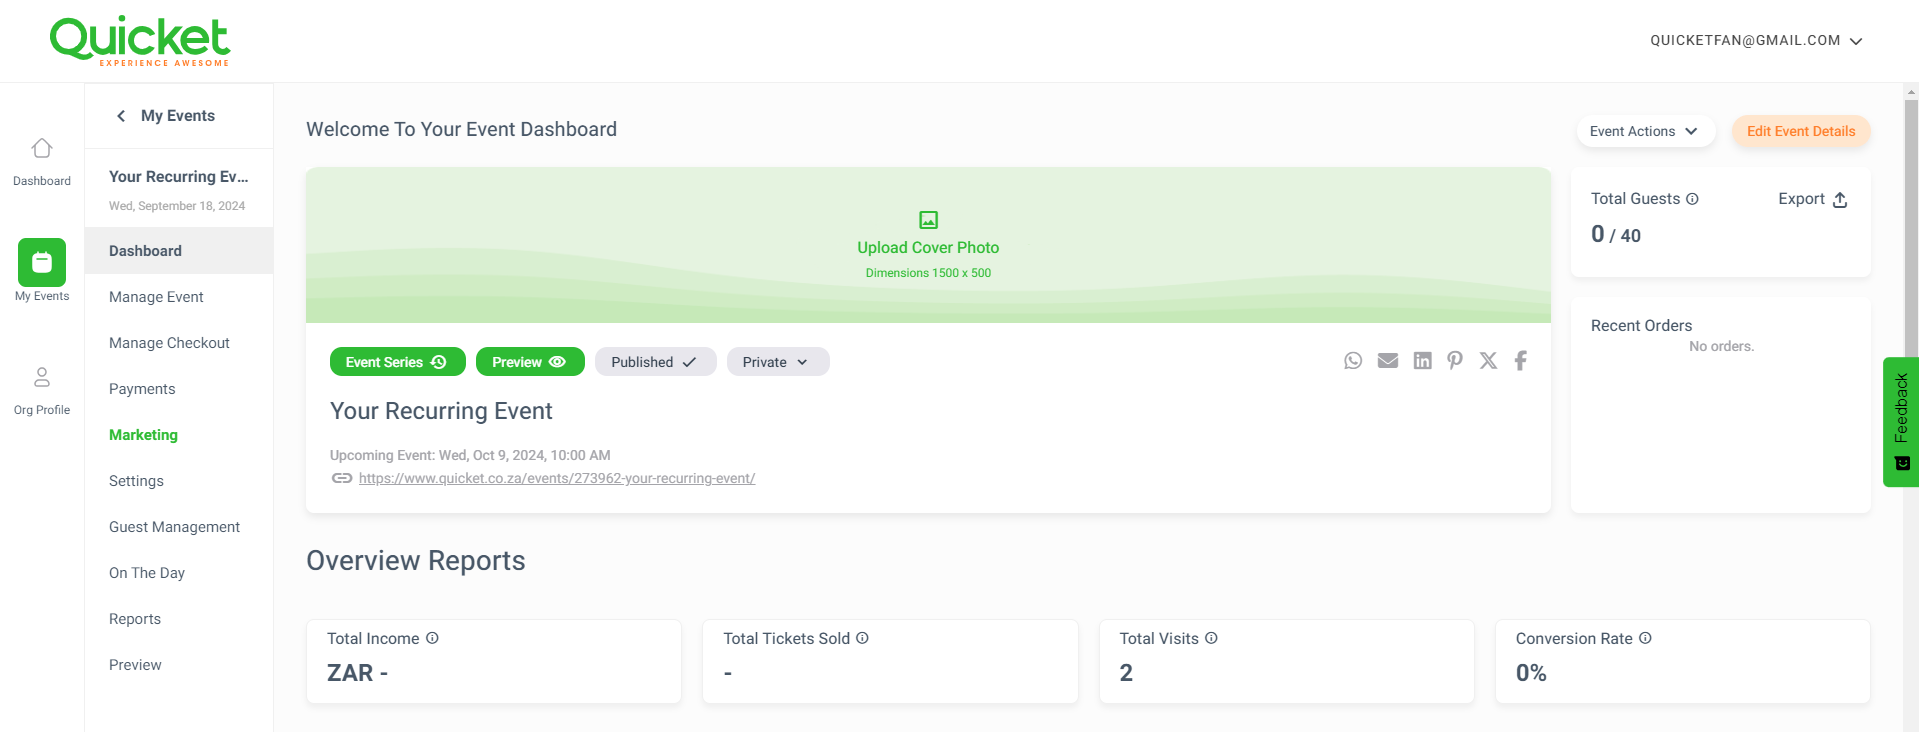Click Upload Cover Photo area

click(x=928, y=245)
